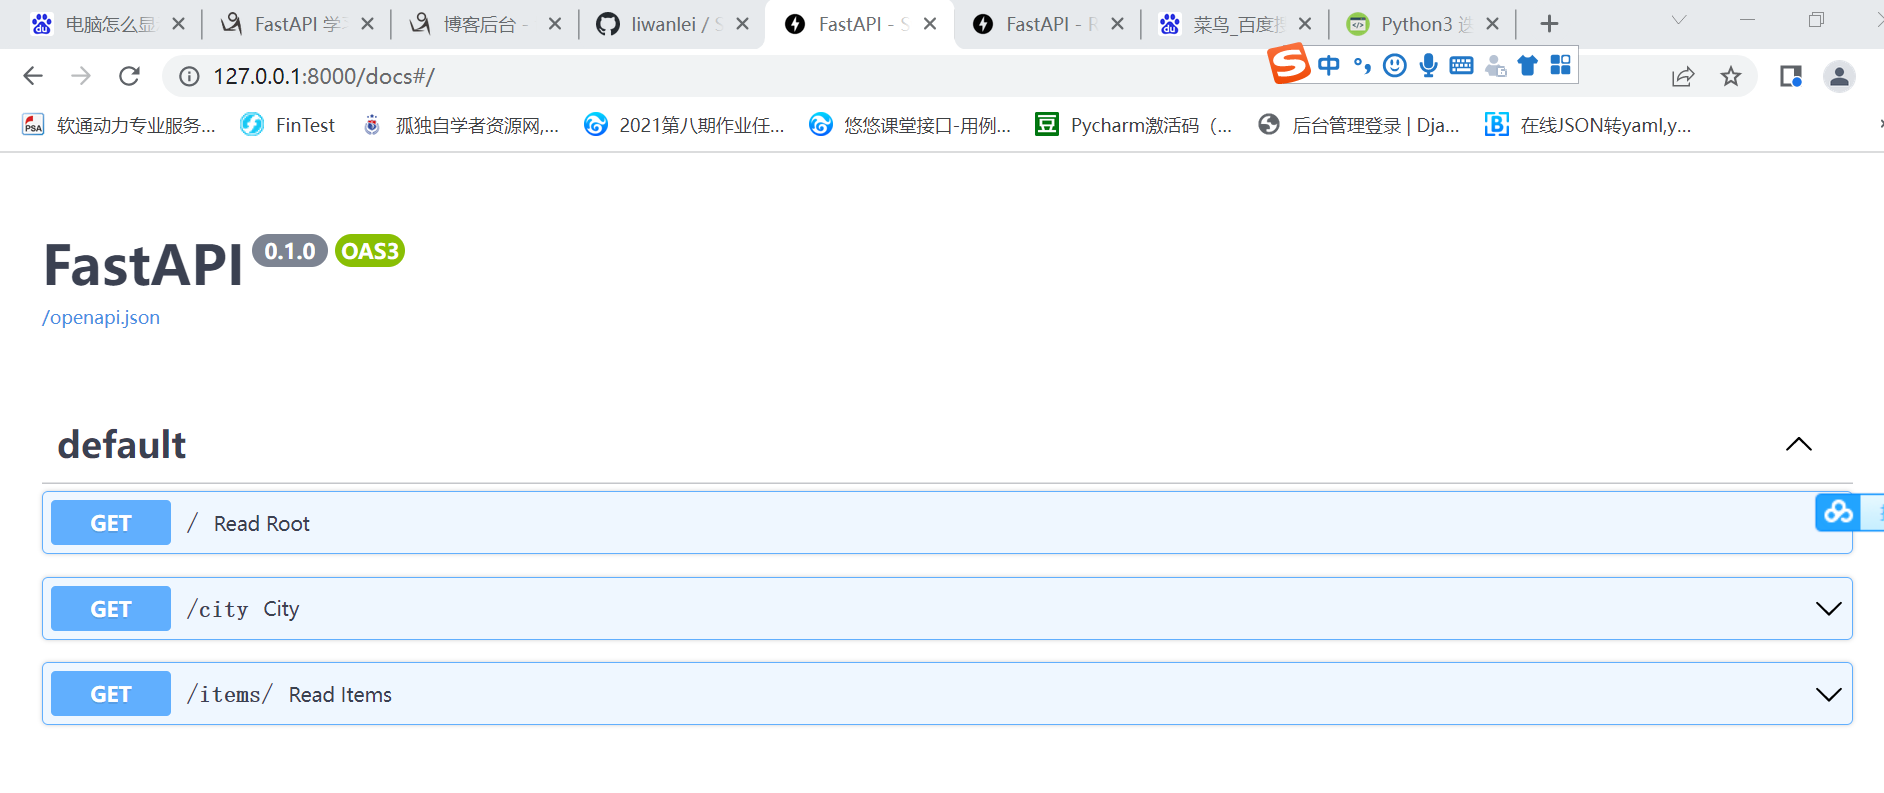Expand the /items/ endpoint chevron
1884x793 pixels.
click(x=1829, y=694)
